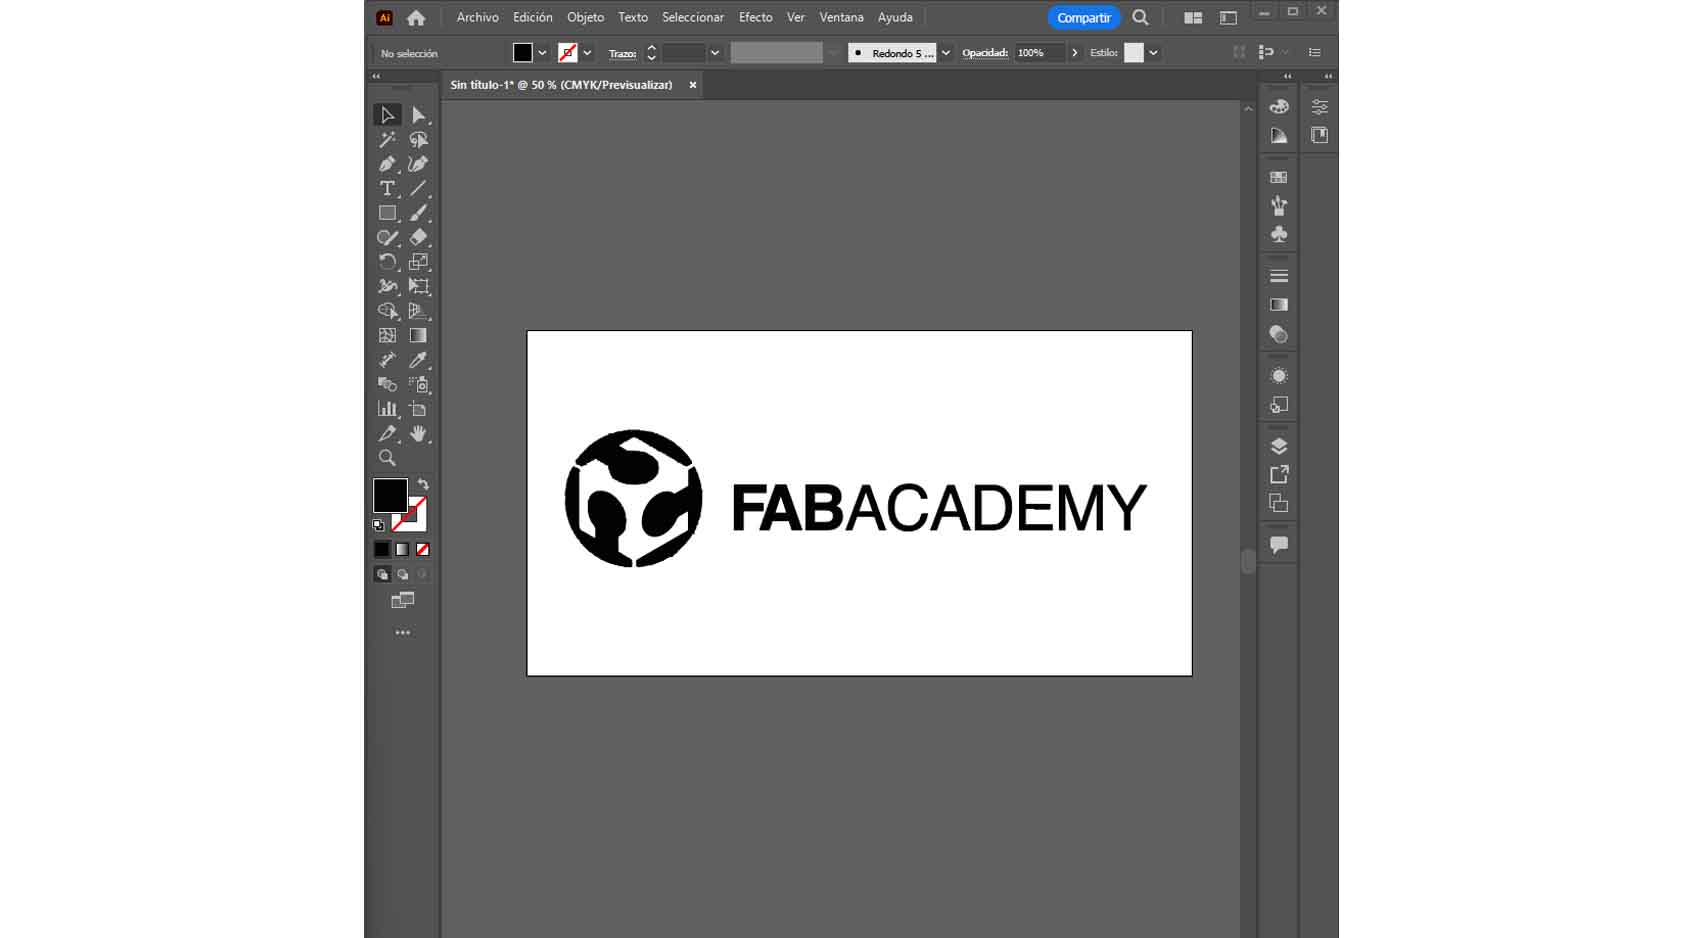1702x938 pixels.
Task: Set None mode button below swatches
Action: (x=423, y=549)
